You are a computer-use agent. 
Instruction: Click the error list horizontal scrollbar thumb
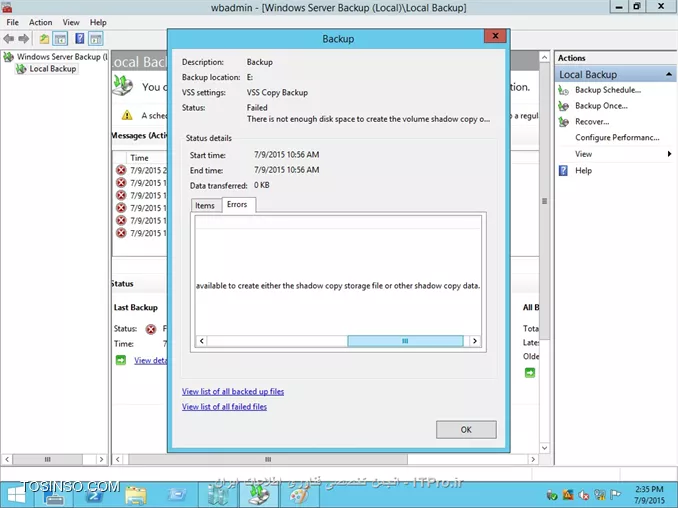coord(405,341)
